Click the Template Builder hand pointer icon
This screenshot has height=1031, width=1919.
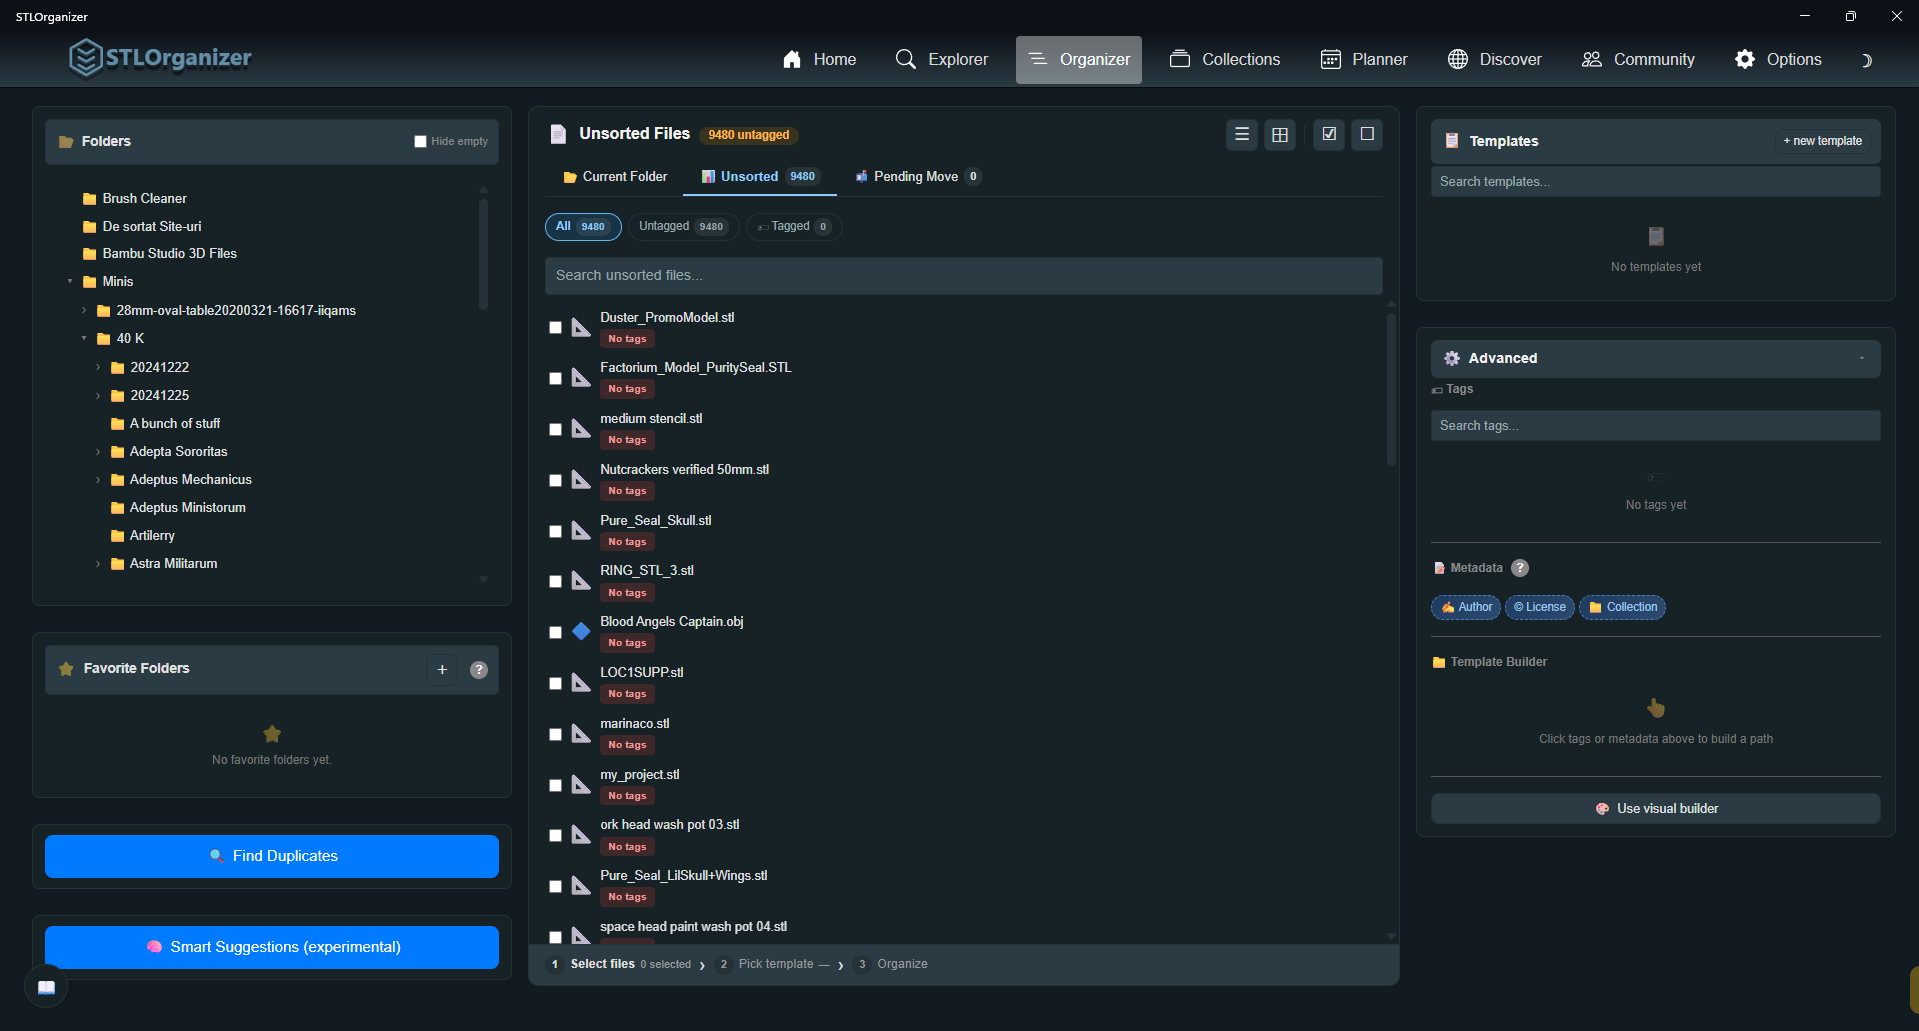coord(1656,708)
